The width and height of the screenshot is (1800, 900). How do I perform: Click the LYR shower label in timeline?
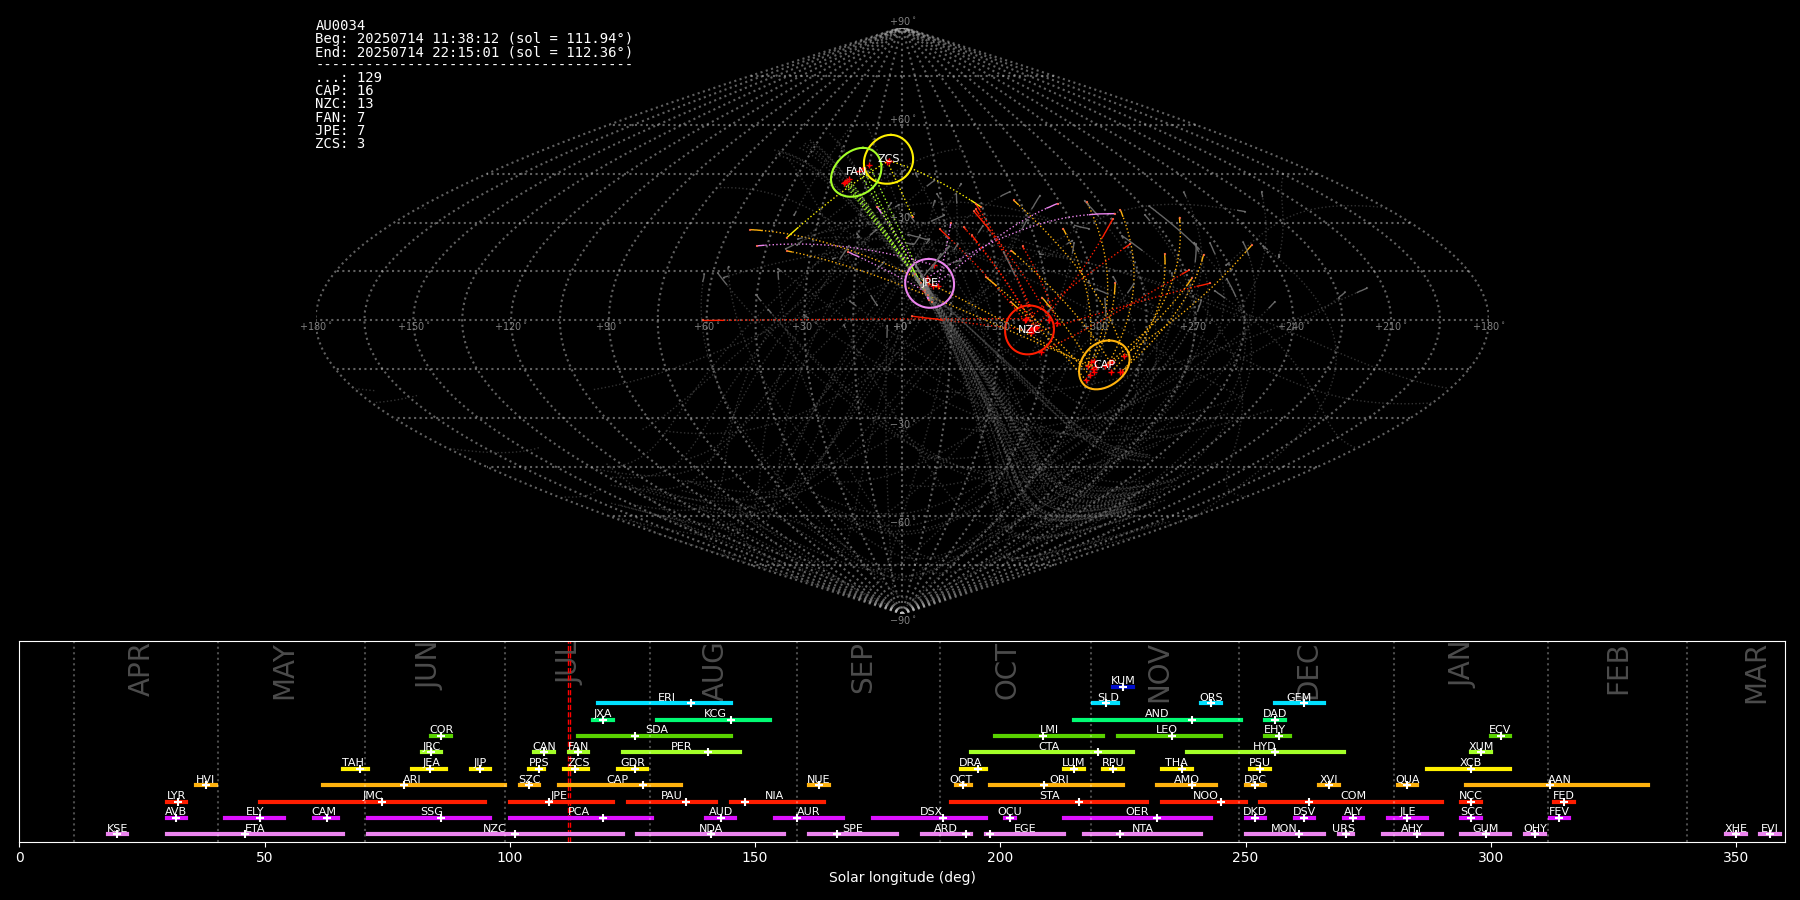click(176, 796)
